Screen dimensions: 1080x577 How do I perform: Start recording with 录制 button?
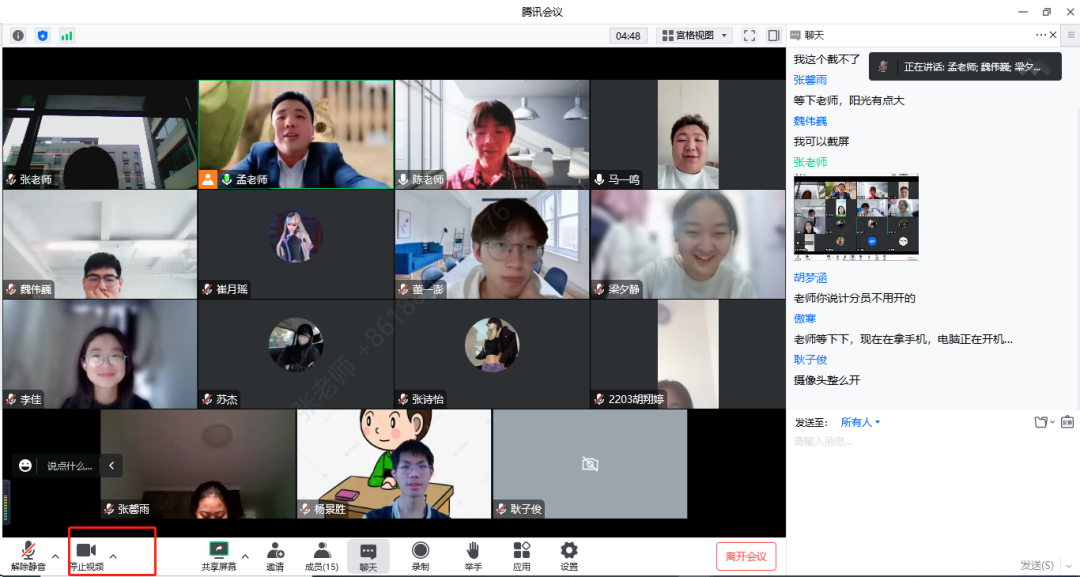420,555
